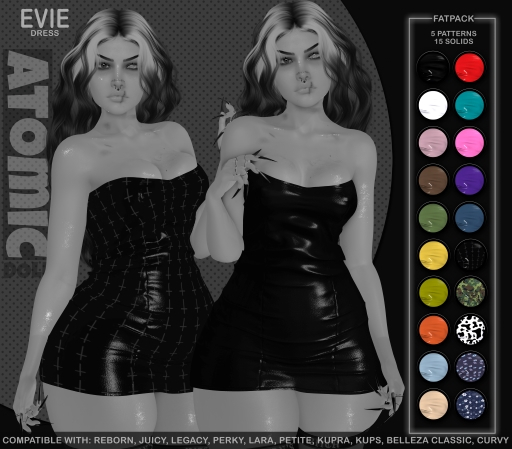The width and height of the screenshot is (512, 449).
Task: Select the hot pink color swatch
Action: 469,142
